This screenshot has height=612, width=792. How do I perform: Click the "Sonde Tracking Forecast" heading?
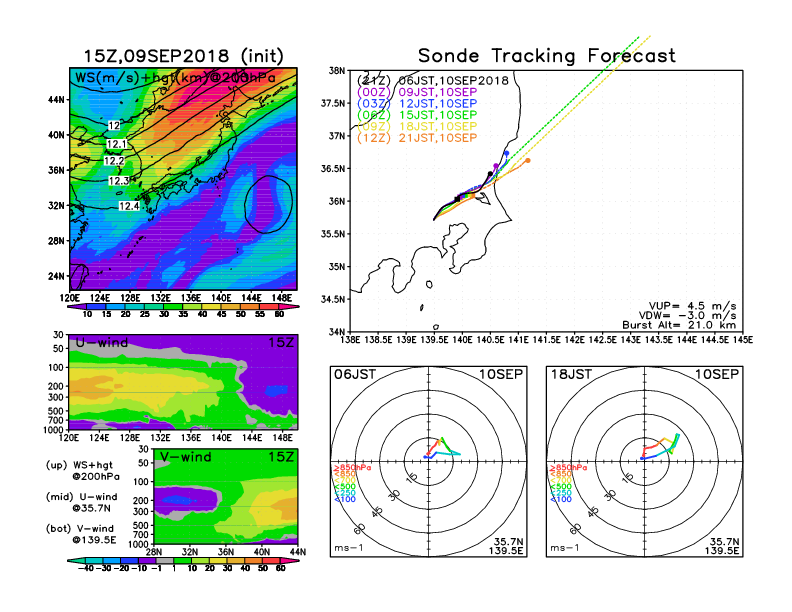[x=547, y=56]
